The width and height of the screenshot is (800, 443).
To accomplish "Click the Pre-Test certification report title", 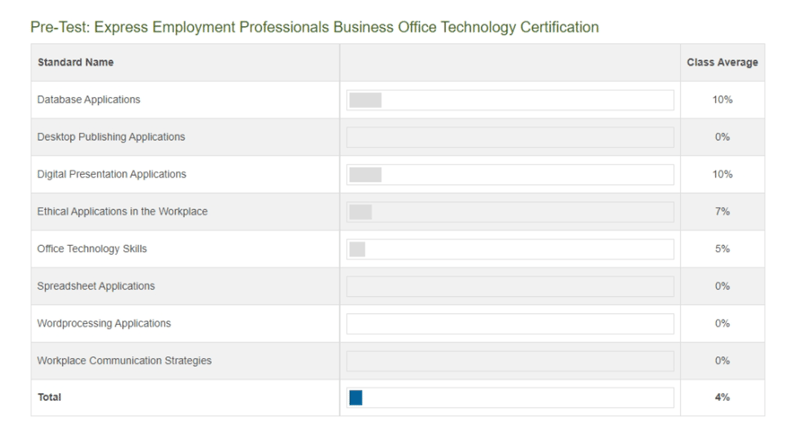I will 314,27.
